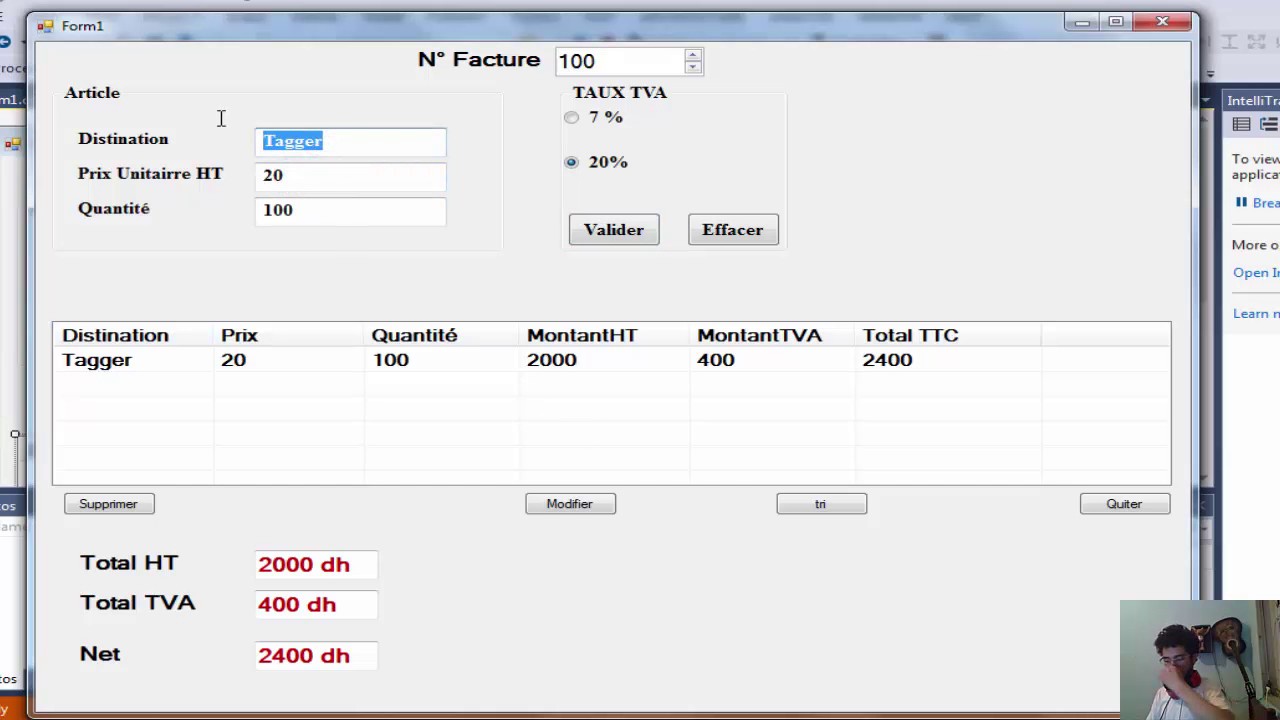Viewport: 1280px width, 720px height.
Task: Click the Total TVA 400 dh value
Action: click(x=316, y=605)
